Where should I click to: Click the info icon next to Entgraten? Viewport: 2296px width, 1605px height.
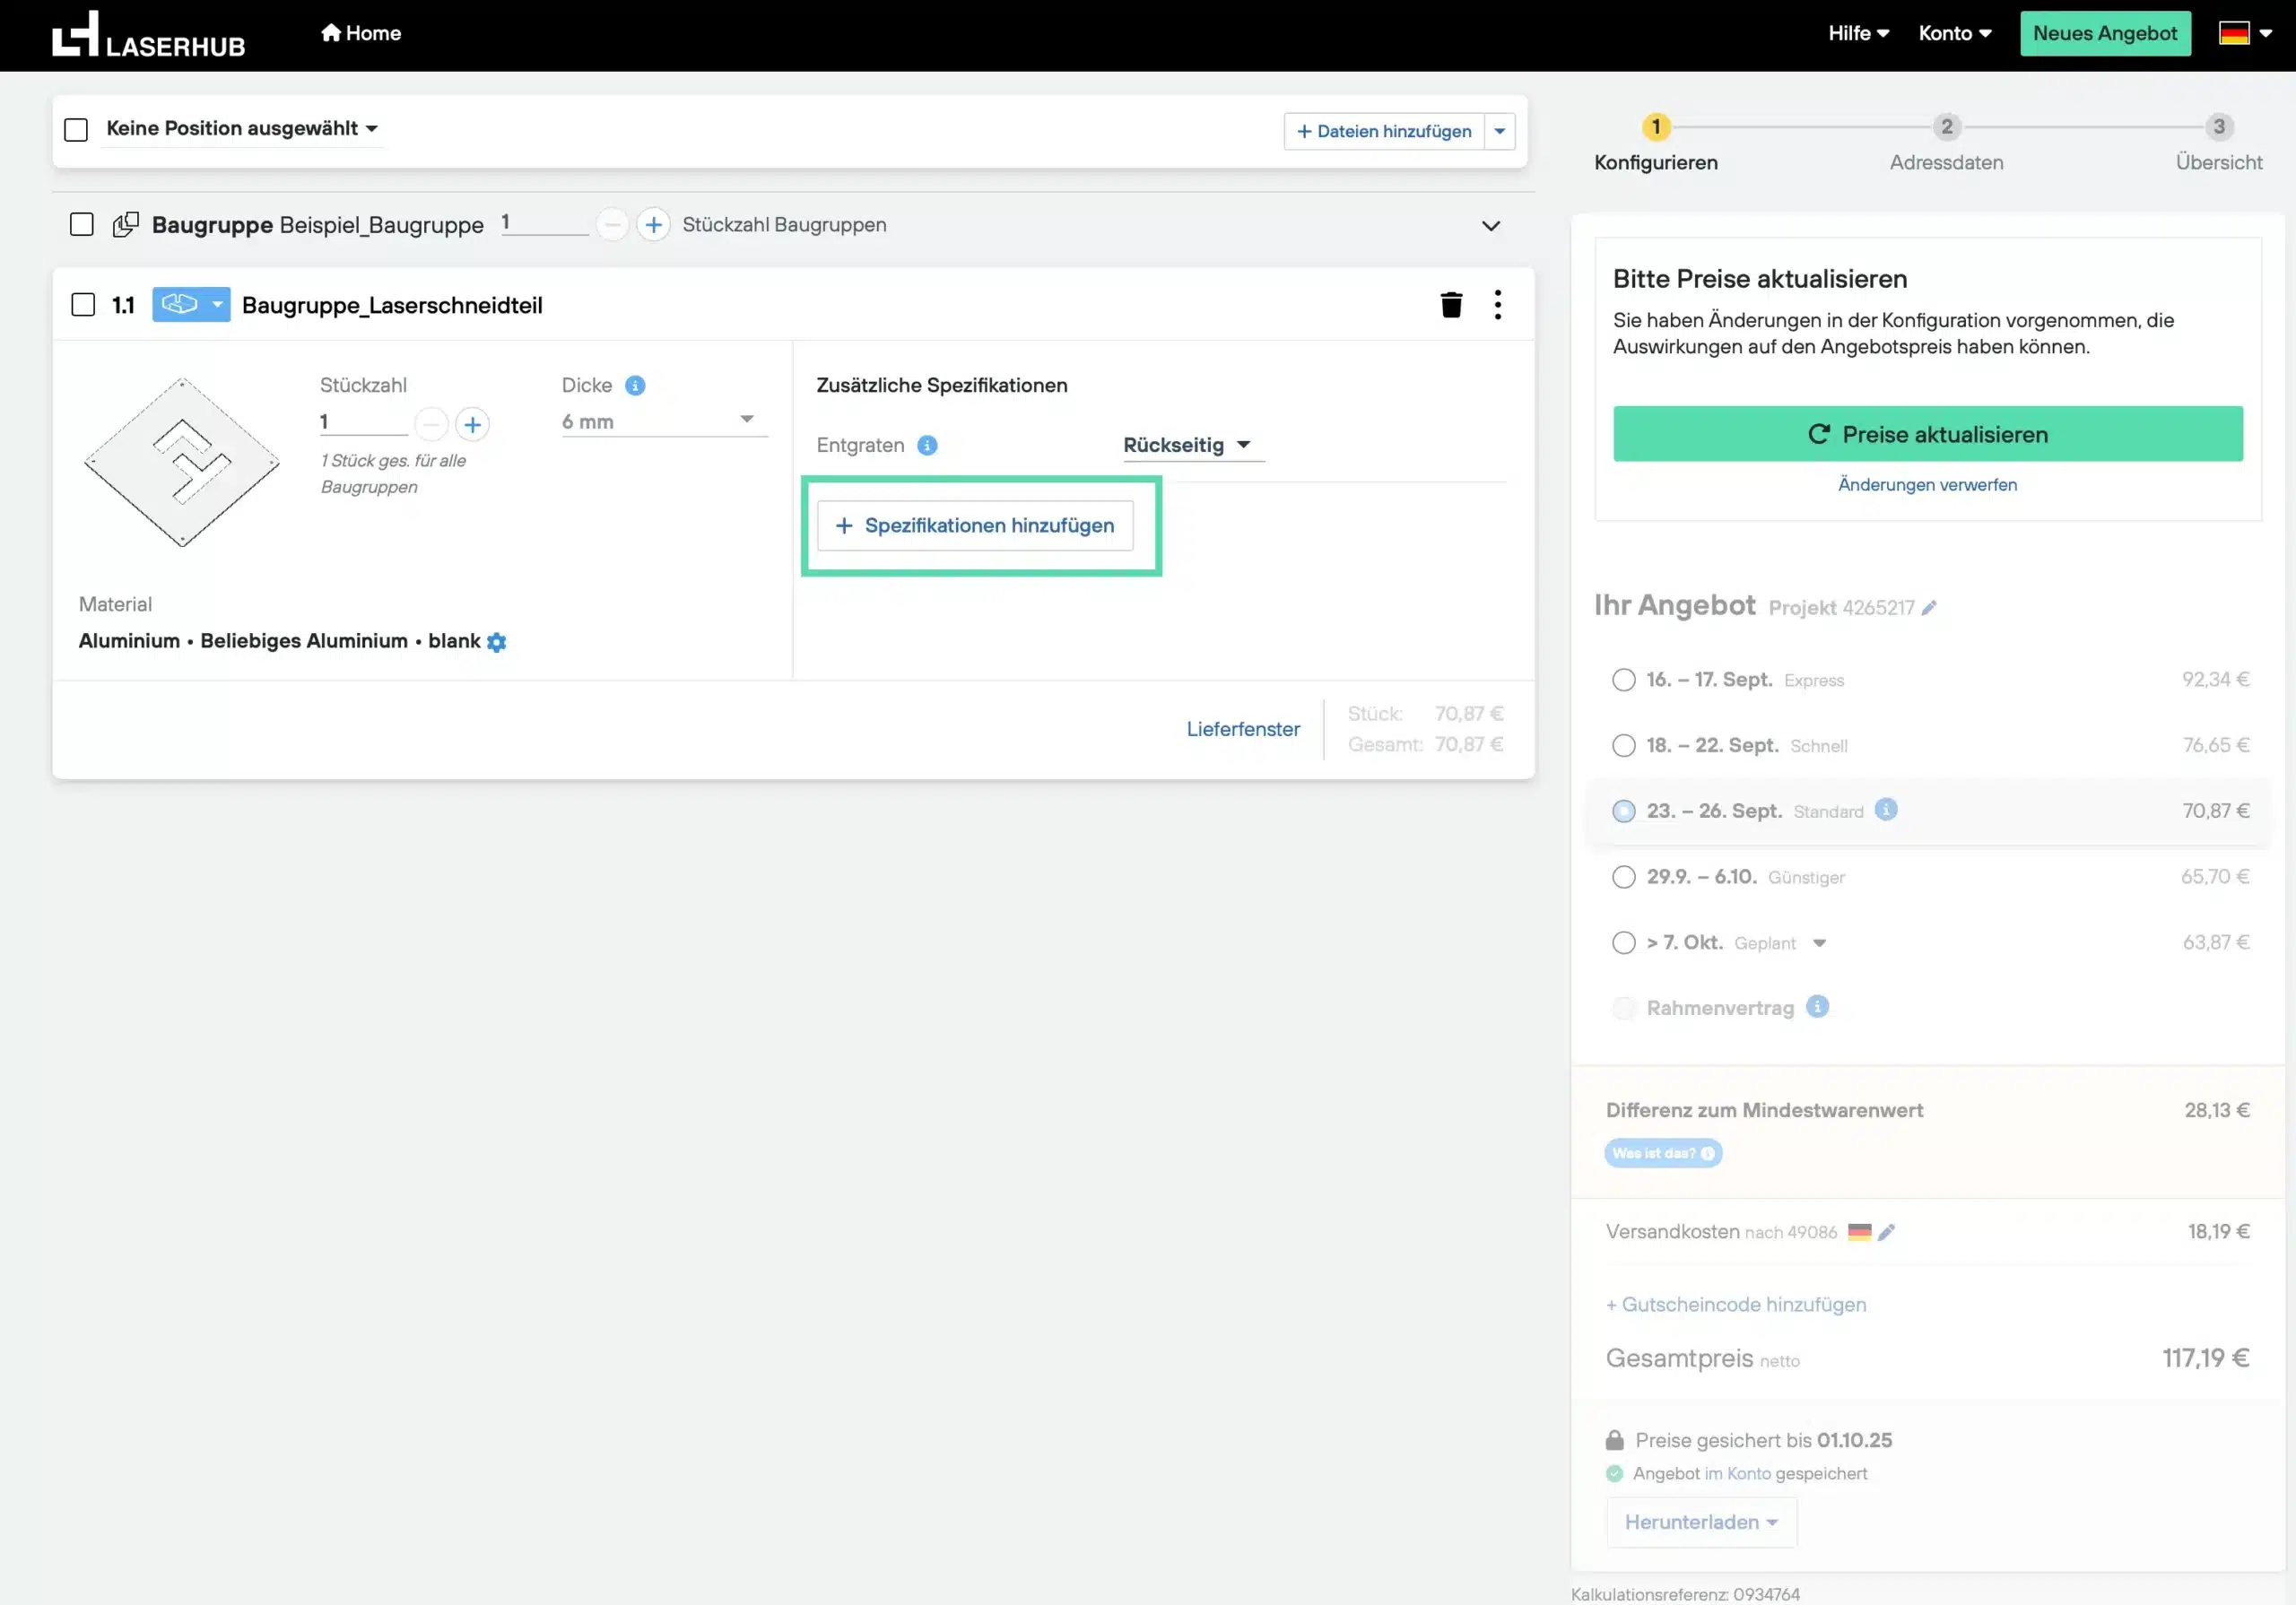[927, 446]
